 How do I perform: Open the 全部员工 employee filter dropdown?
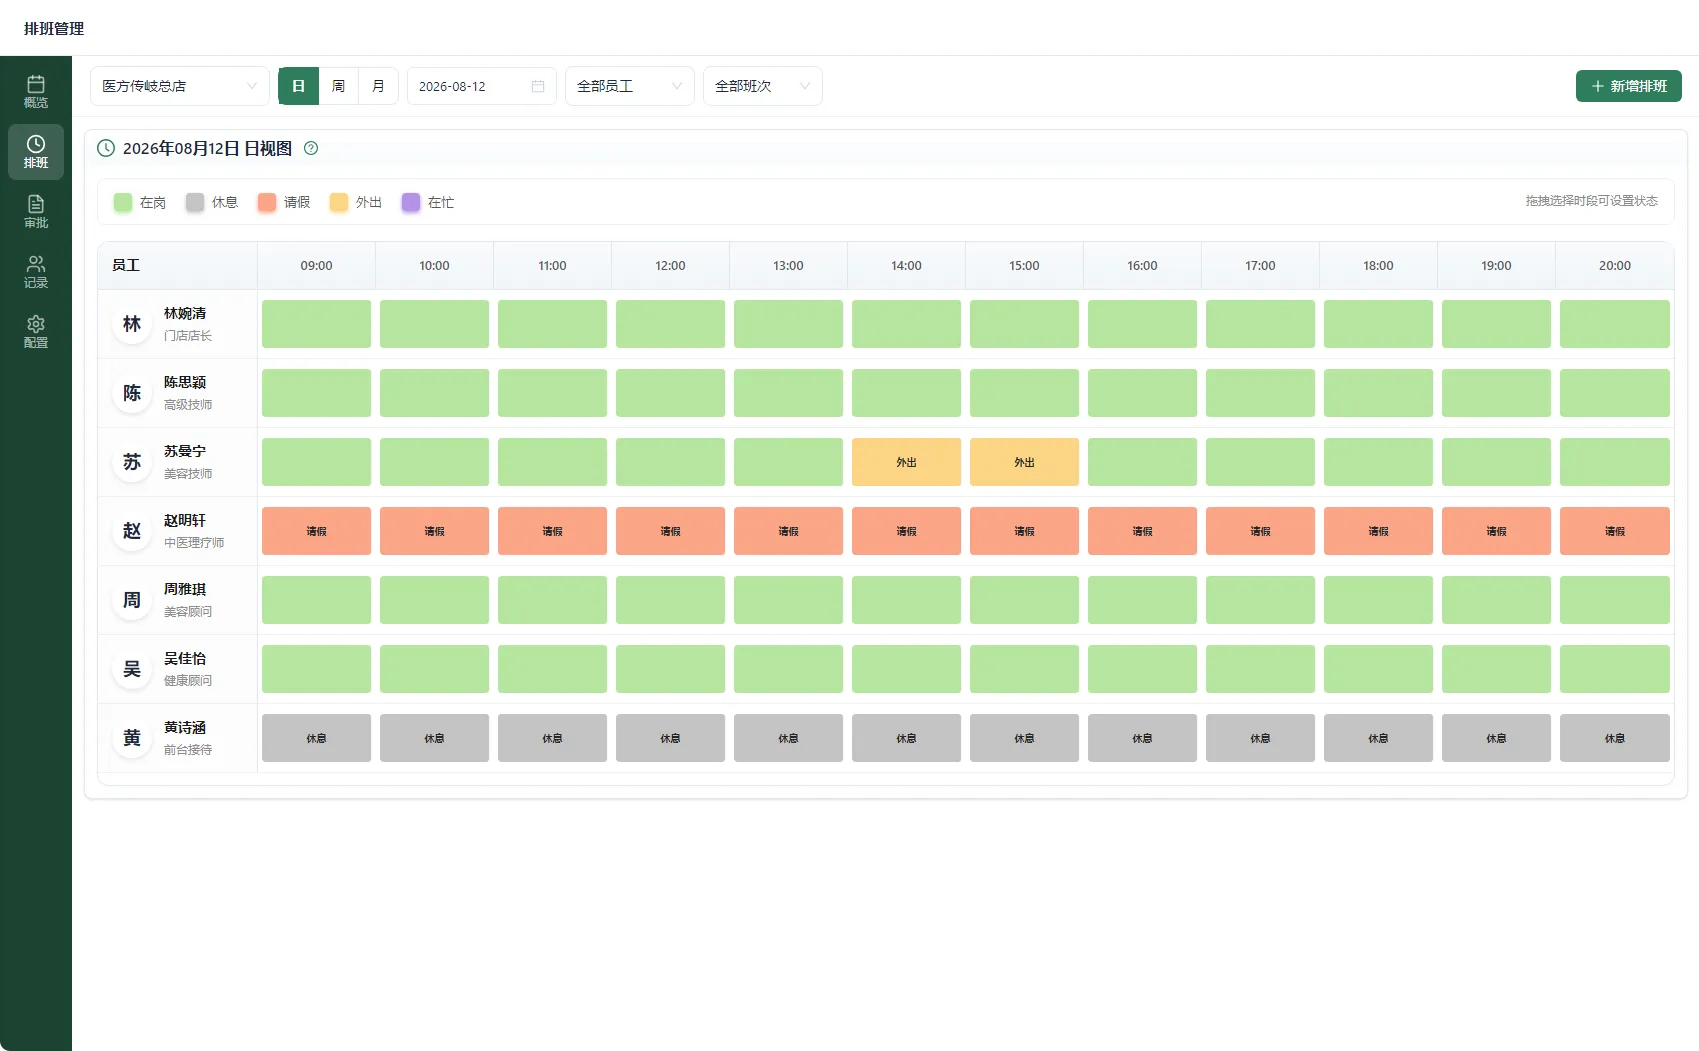[630, 86]
